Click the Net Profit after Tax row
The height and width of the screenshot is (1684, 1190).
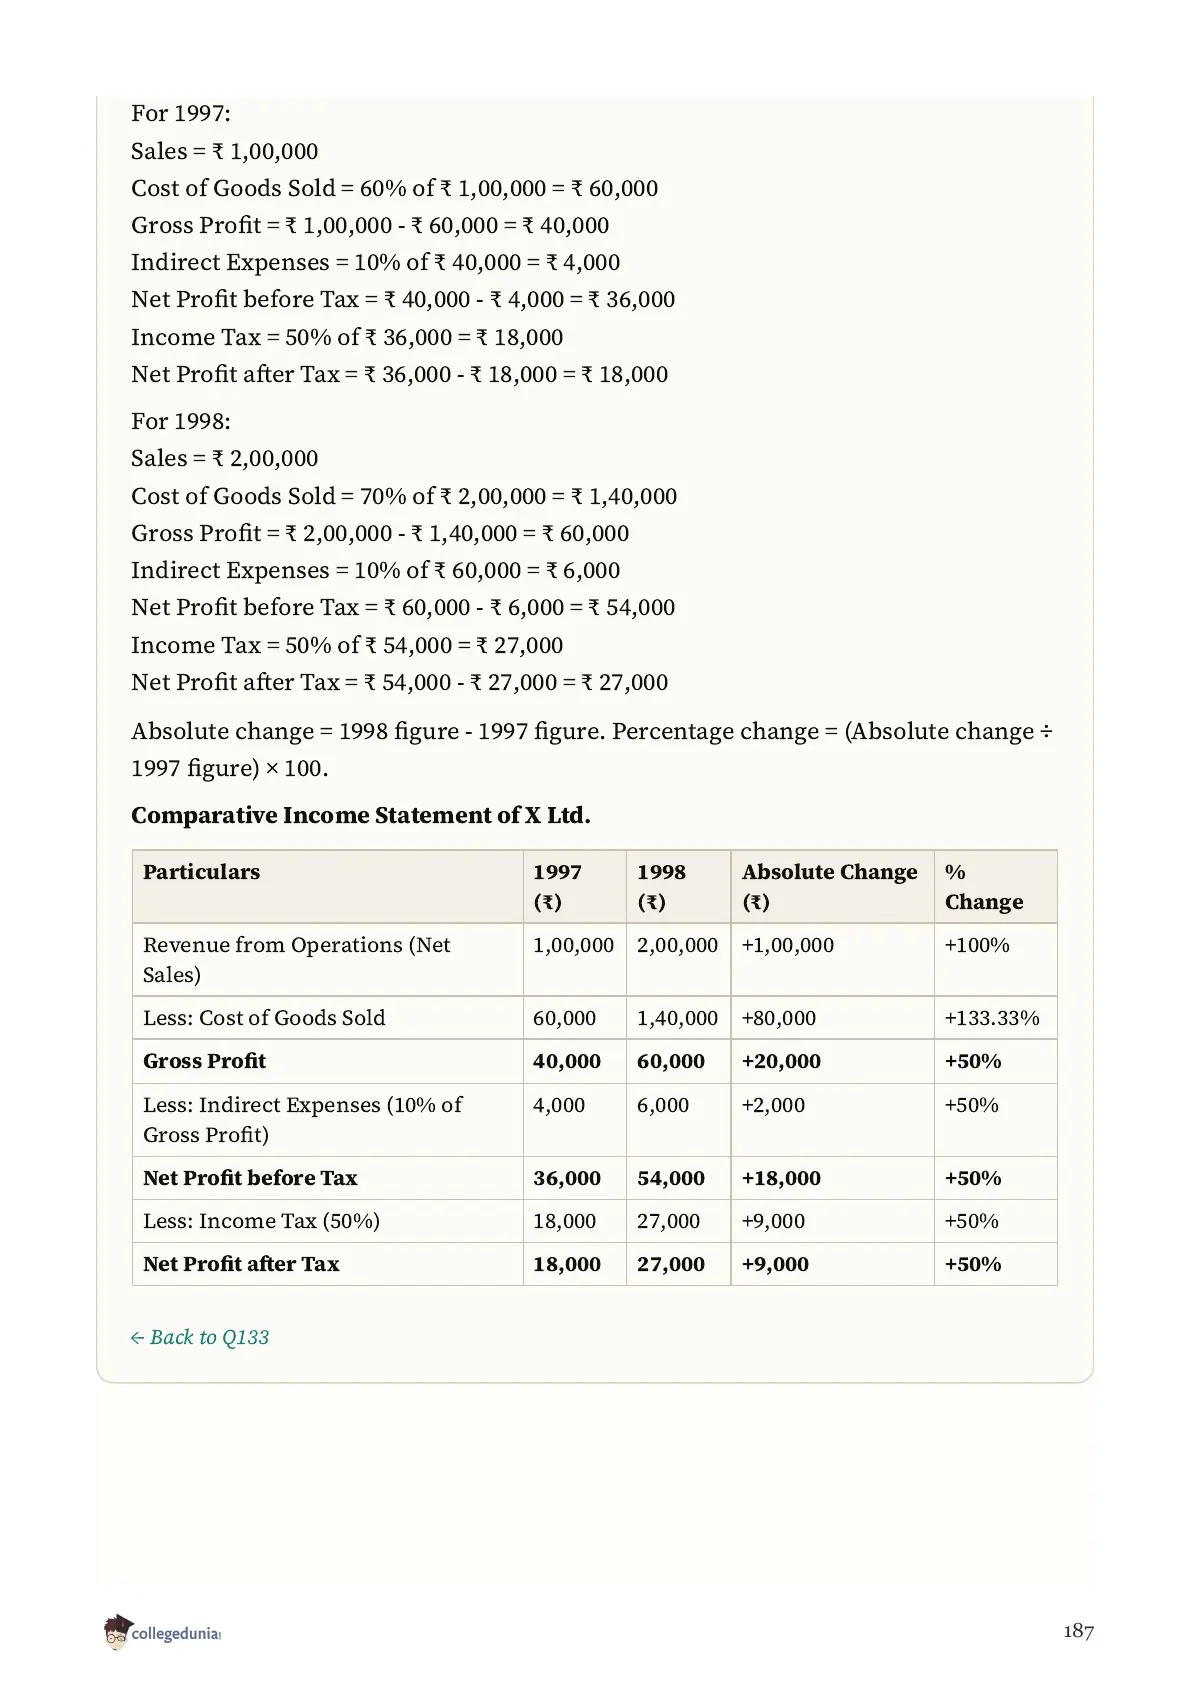click(594, 1264)
